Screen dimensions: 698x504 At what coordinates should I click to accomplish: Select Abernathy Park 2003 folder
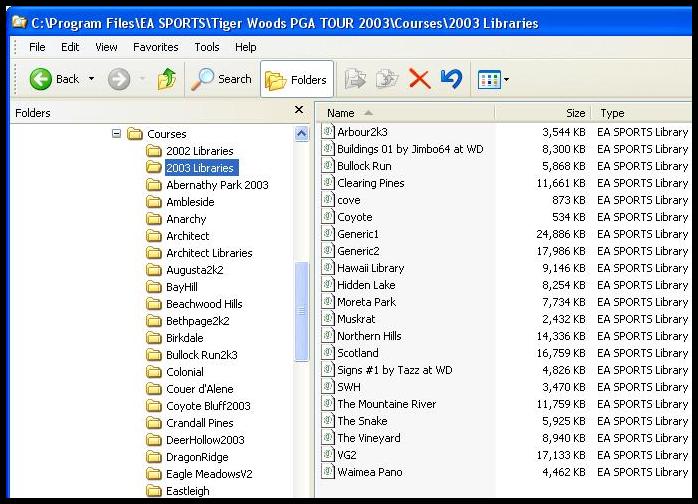[217, 185]
